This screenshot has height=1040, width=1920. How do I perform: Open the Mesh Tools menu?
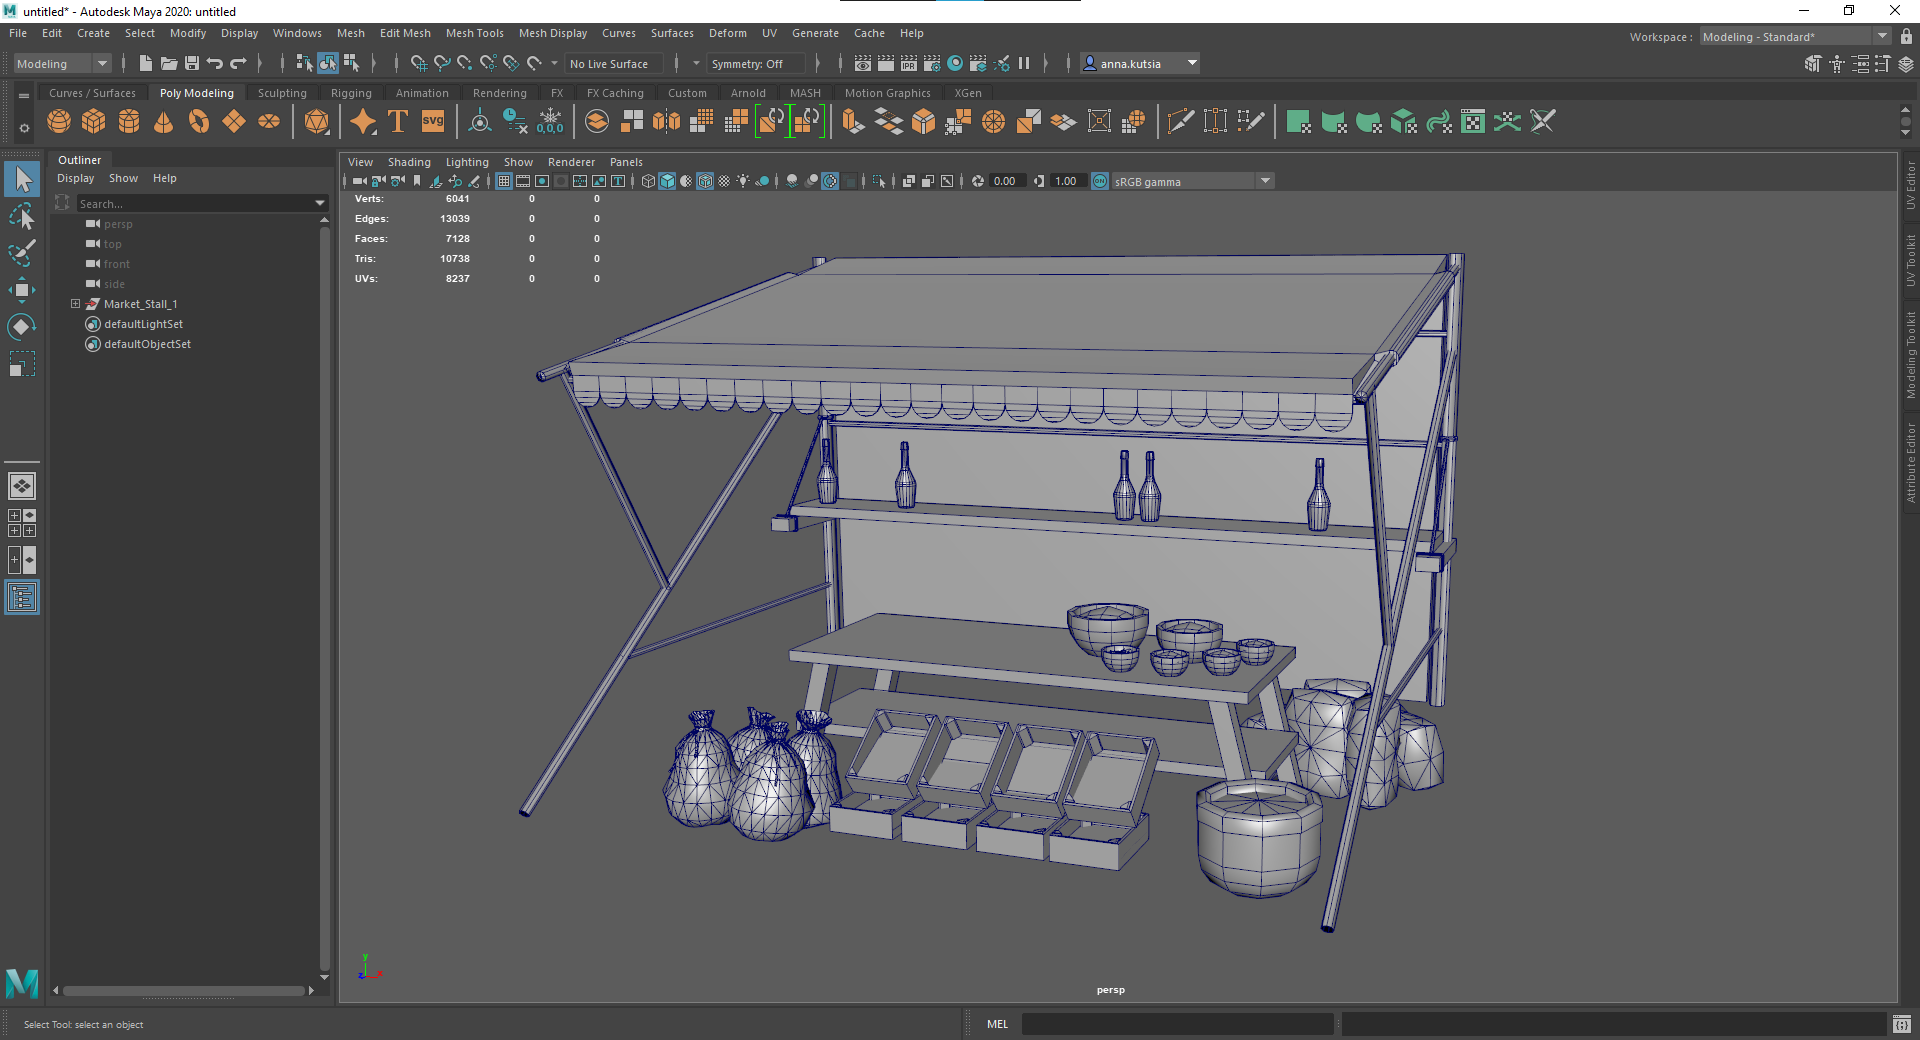tap(474, 33)
